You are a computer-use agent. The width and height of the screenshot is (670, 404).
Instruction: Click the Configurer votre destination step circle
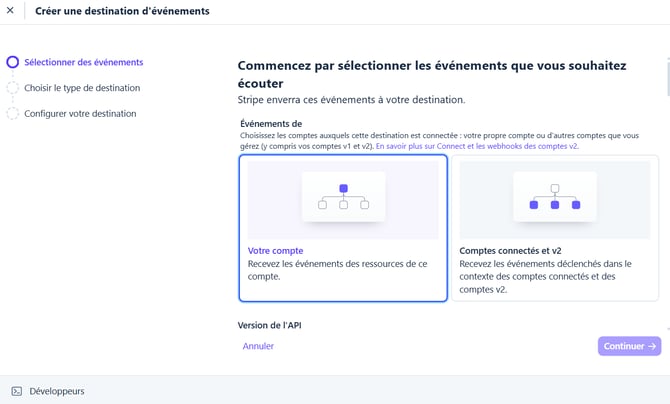click(x=12, y=114)
